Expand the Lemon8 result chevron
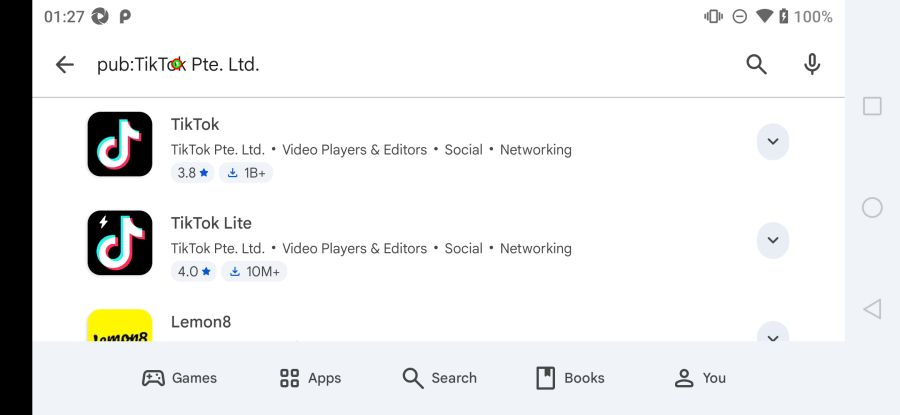900x415 pixels. pos(772,333)
